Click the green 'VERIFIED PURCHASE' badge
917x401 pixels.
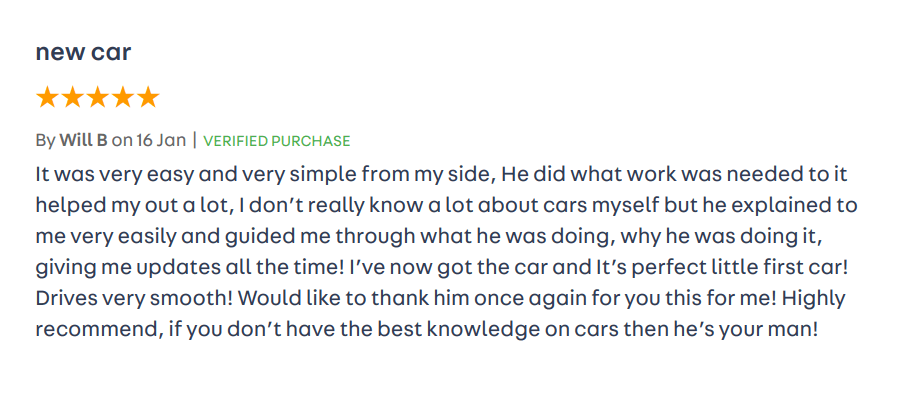tap(277, 141)
